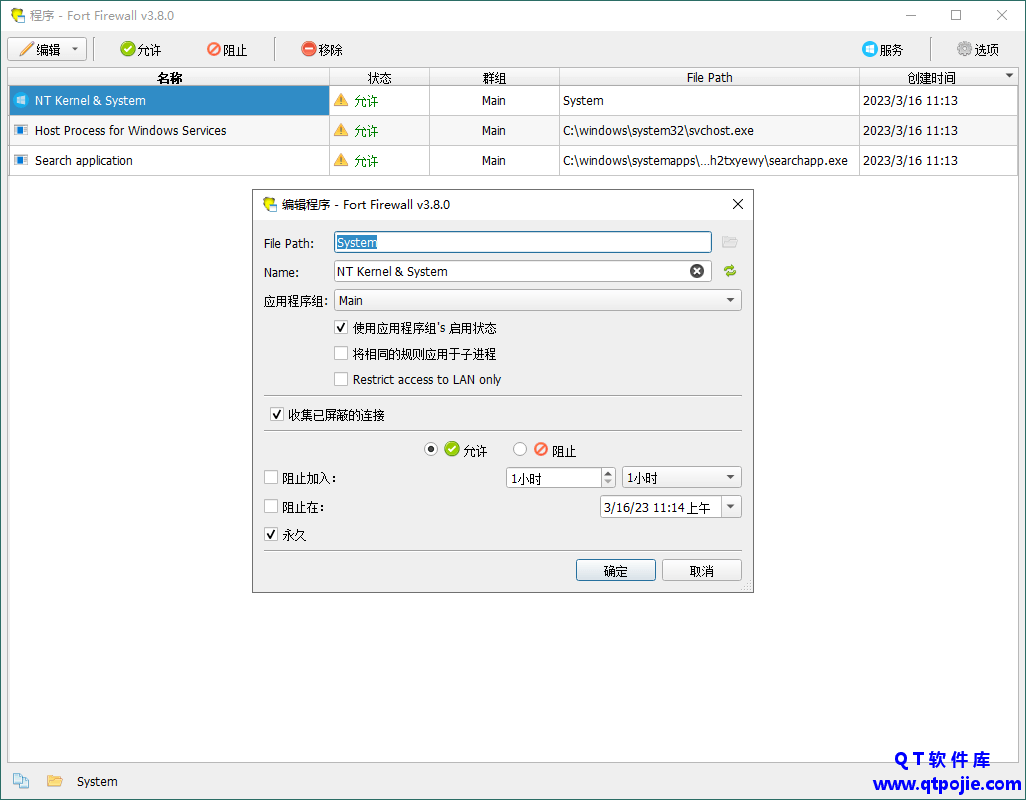Viewport: 1026px width, 800px height.
Task: Select the 允许 radio button in dialog
Action: pos(431,449)
